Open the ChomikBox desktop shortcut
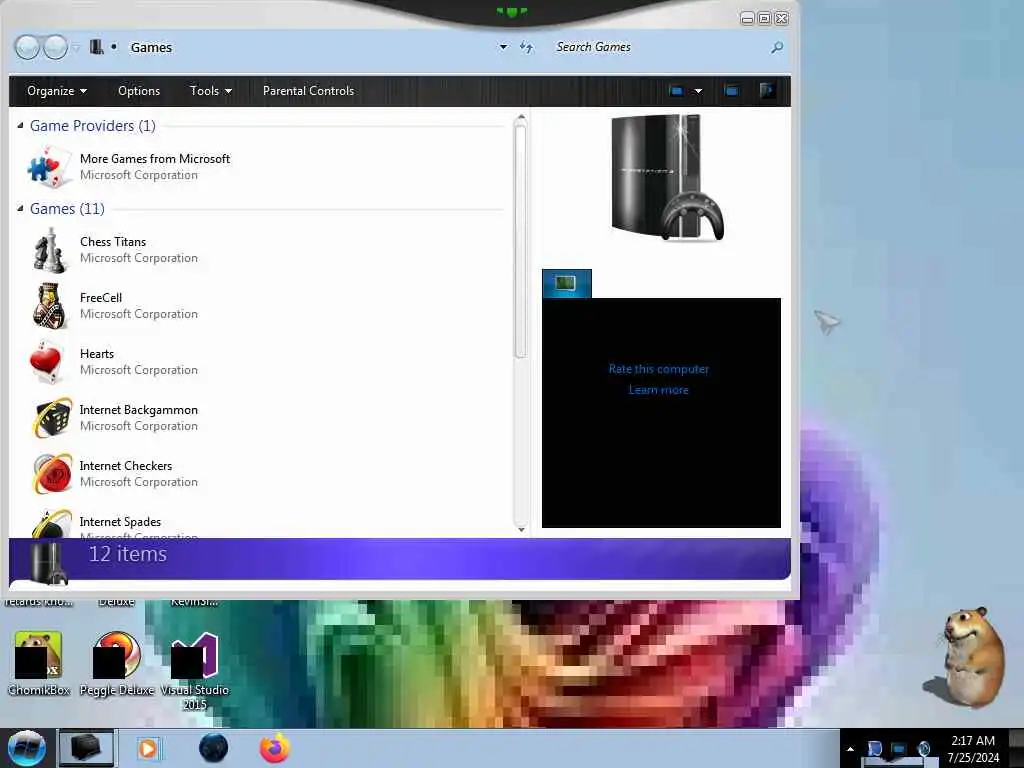Screen dimensions: 1024x768 [x=39, y=664]
